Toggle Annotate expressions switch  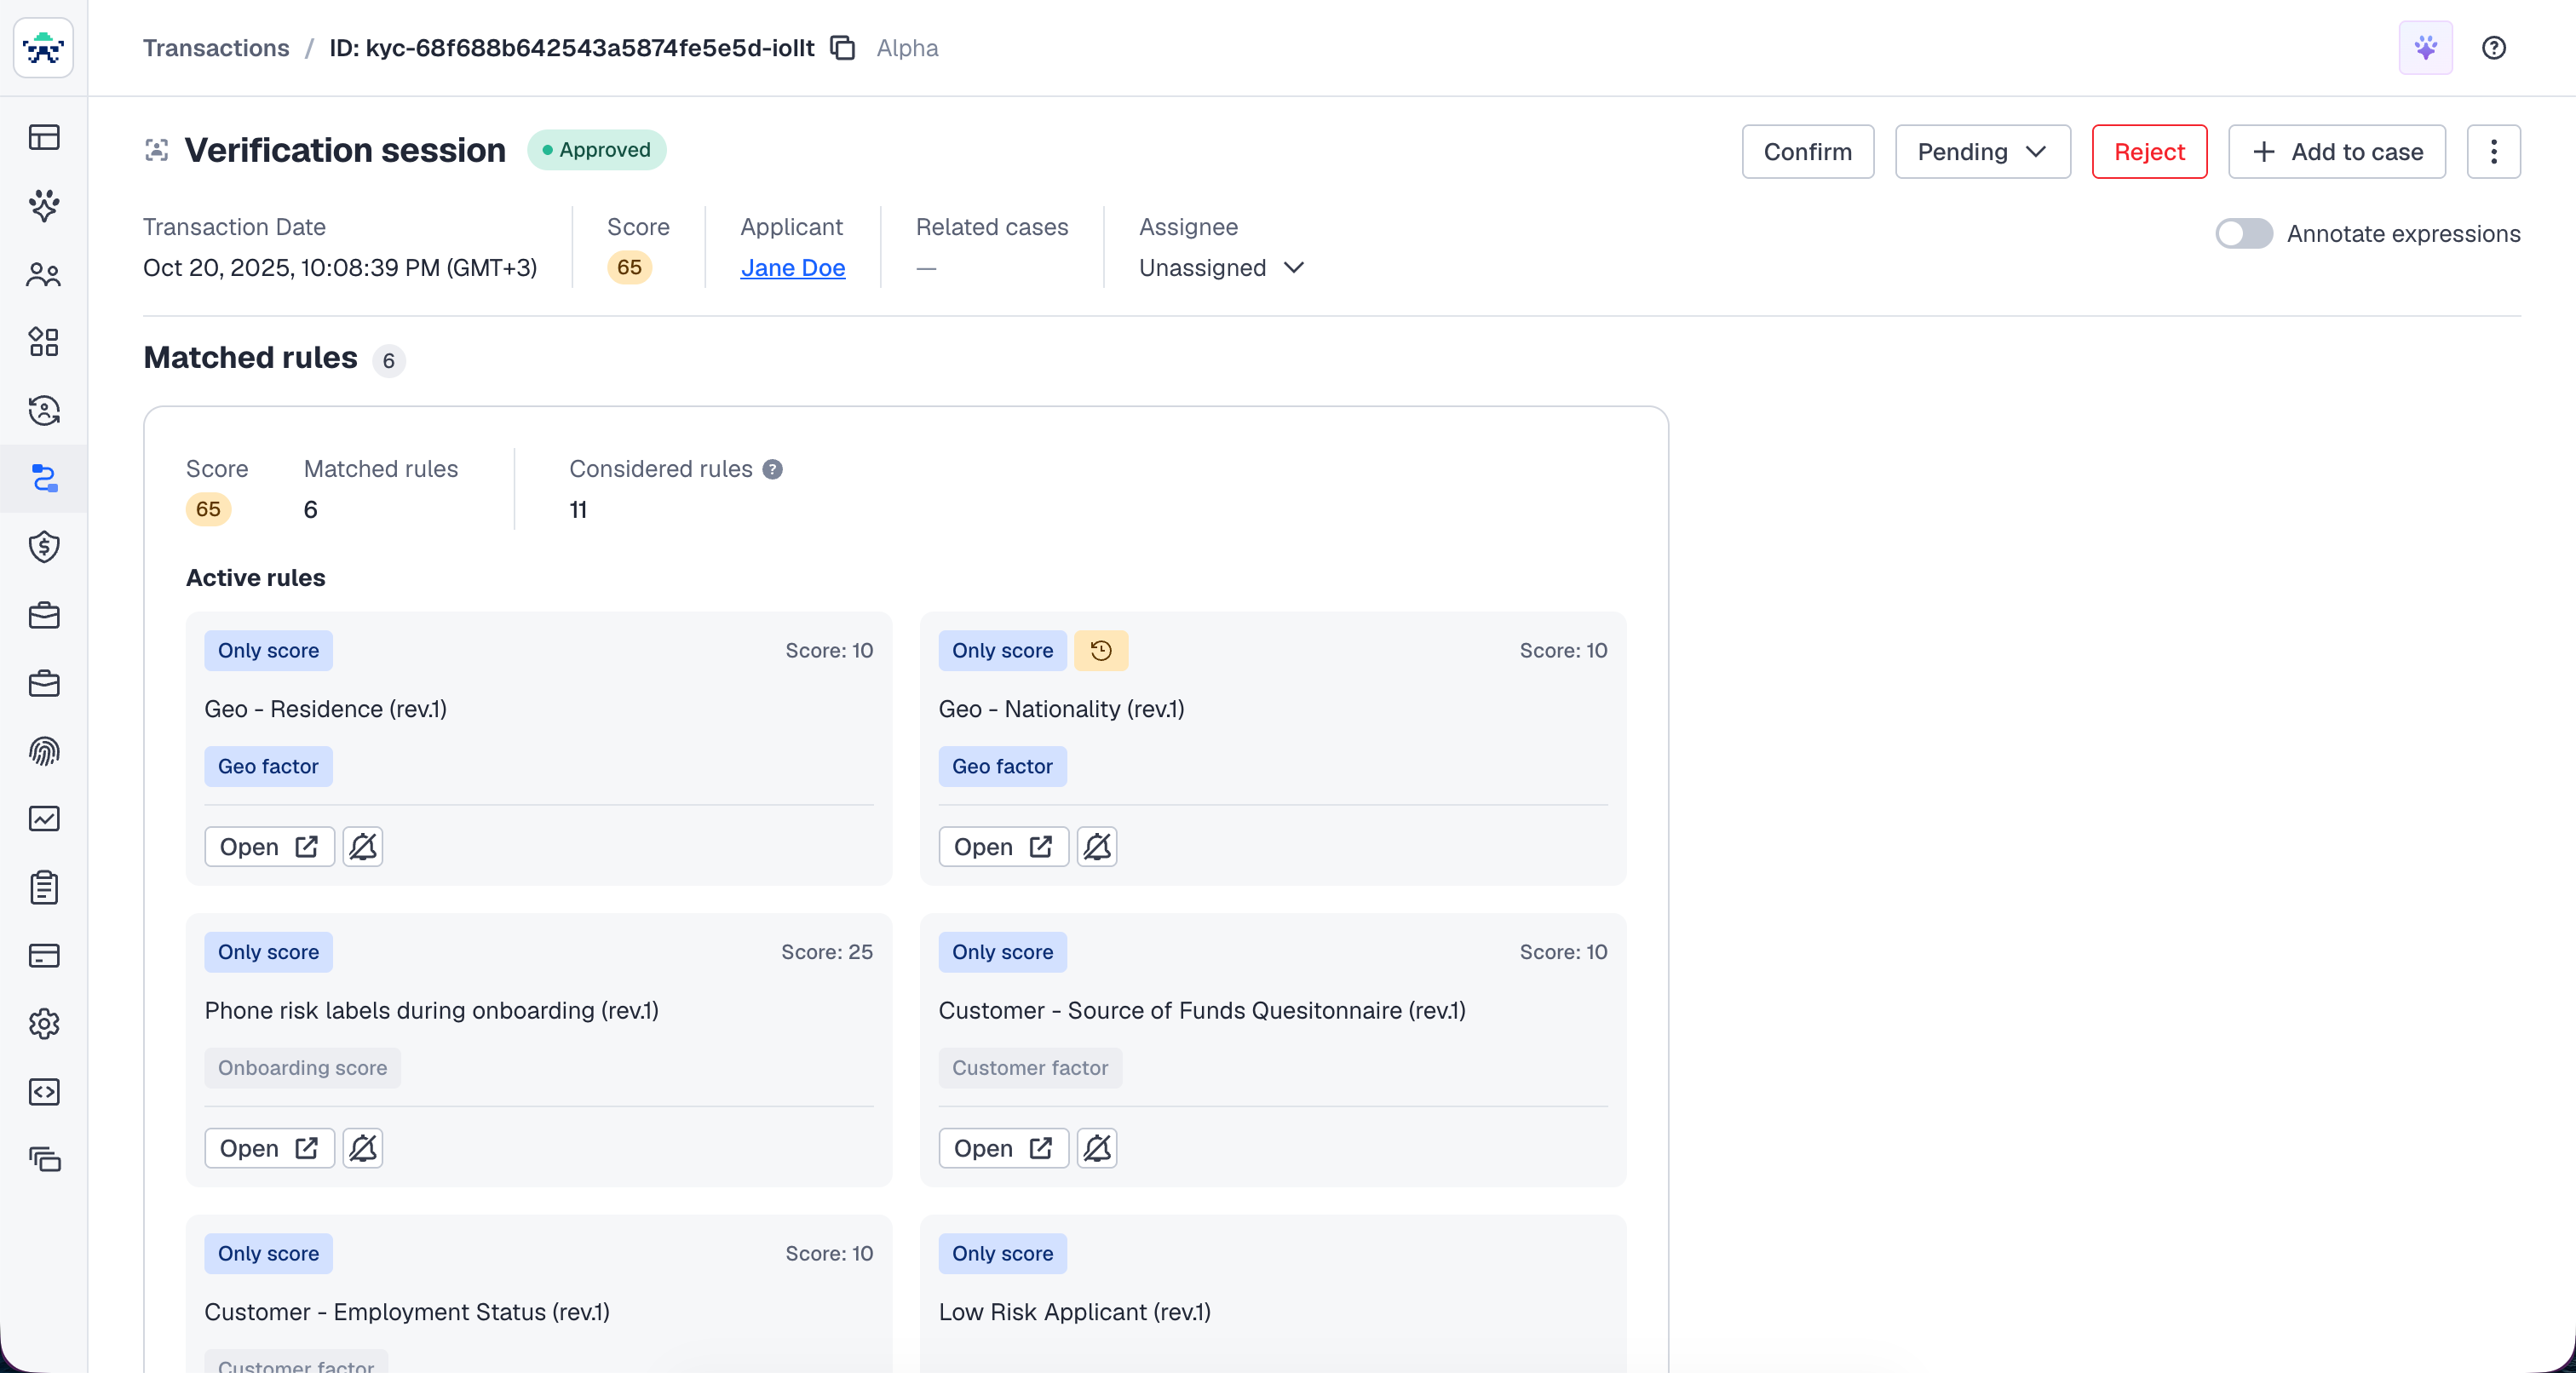click(x=2243, y=234)
